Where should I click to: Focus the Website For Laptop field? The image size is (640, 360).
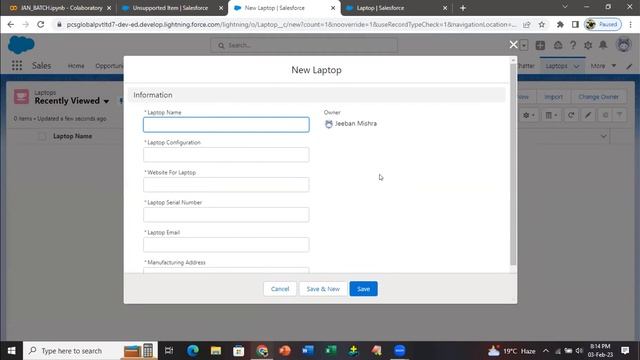tap(226, 185)
